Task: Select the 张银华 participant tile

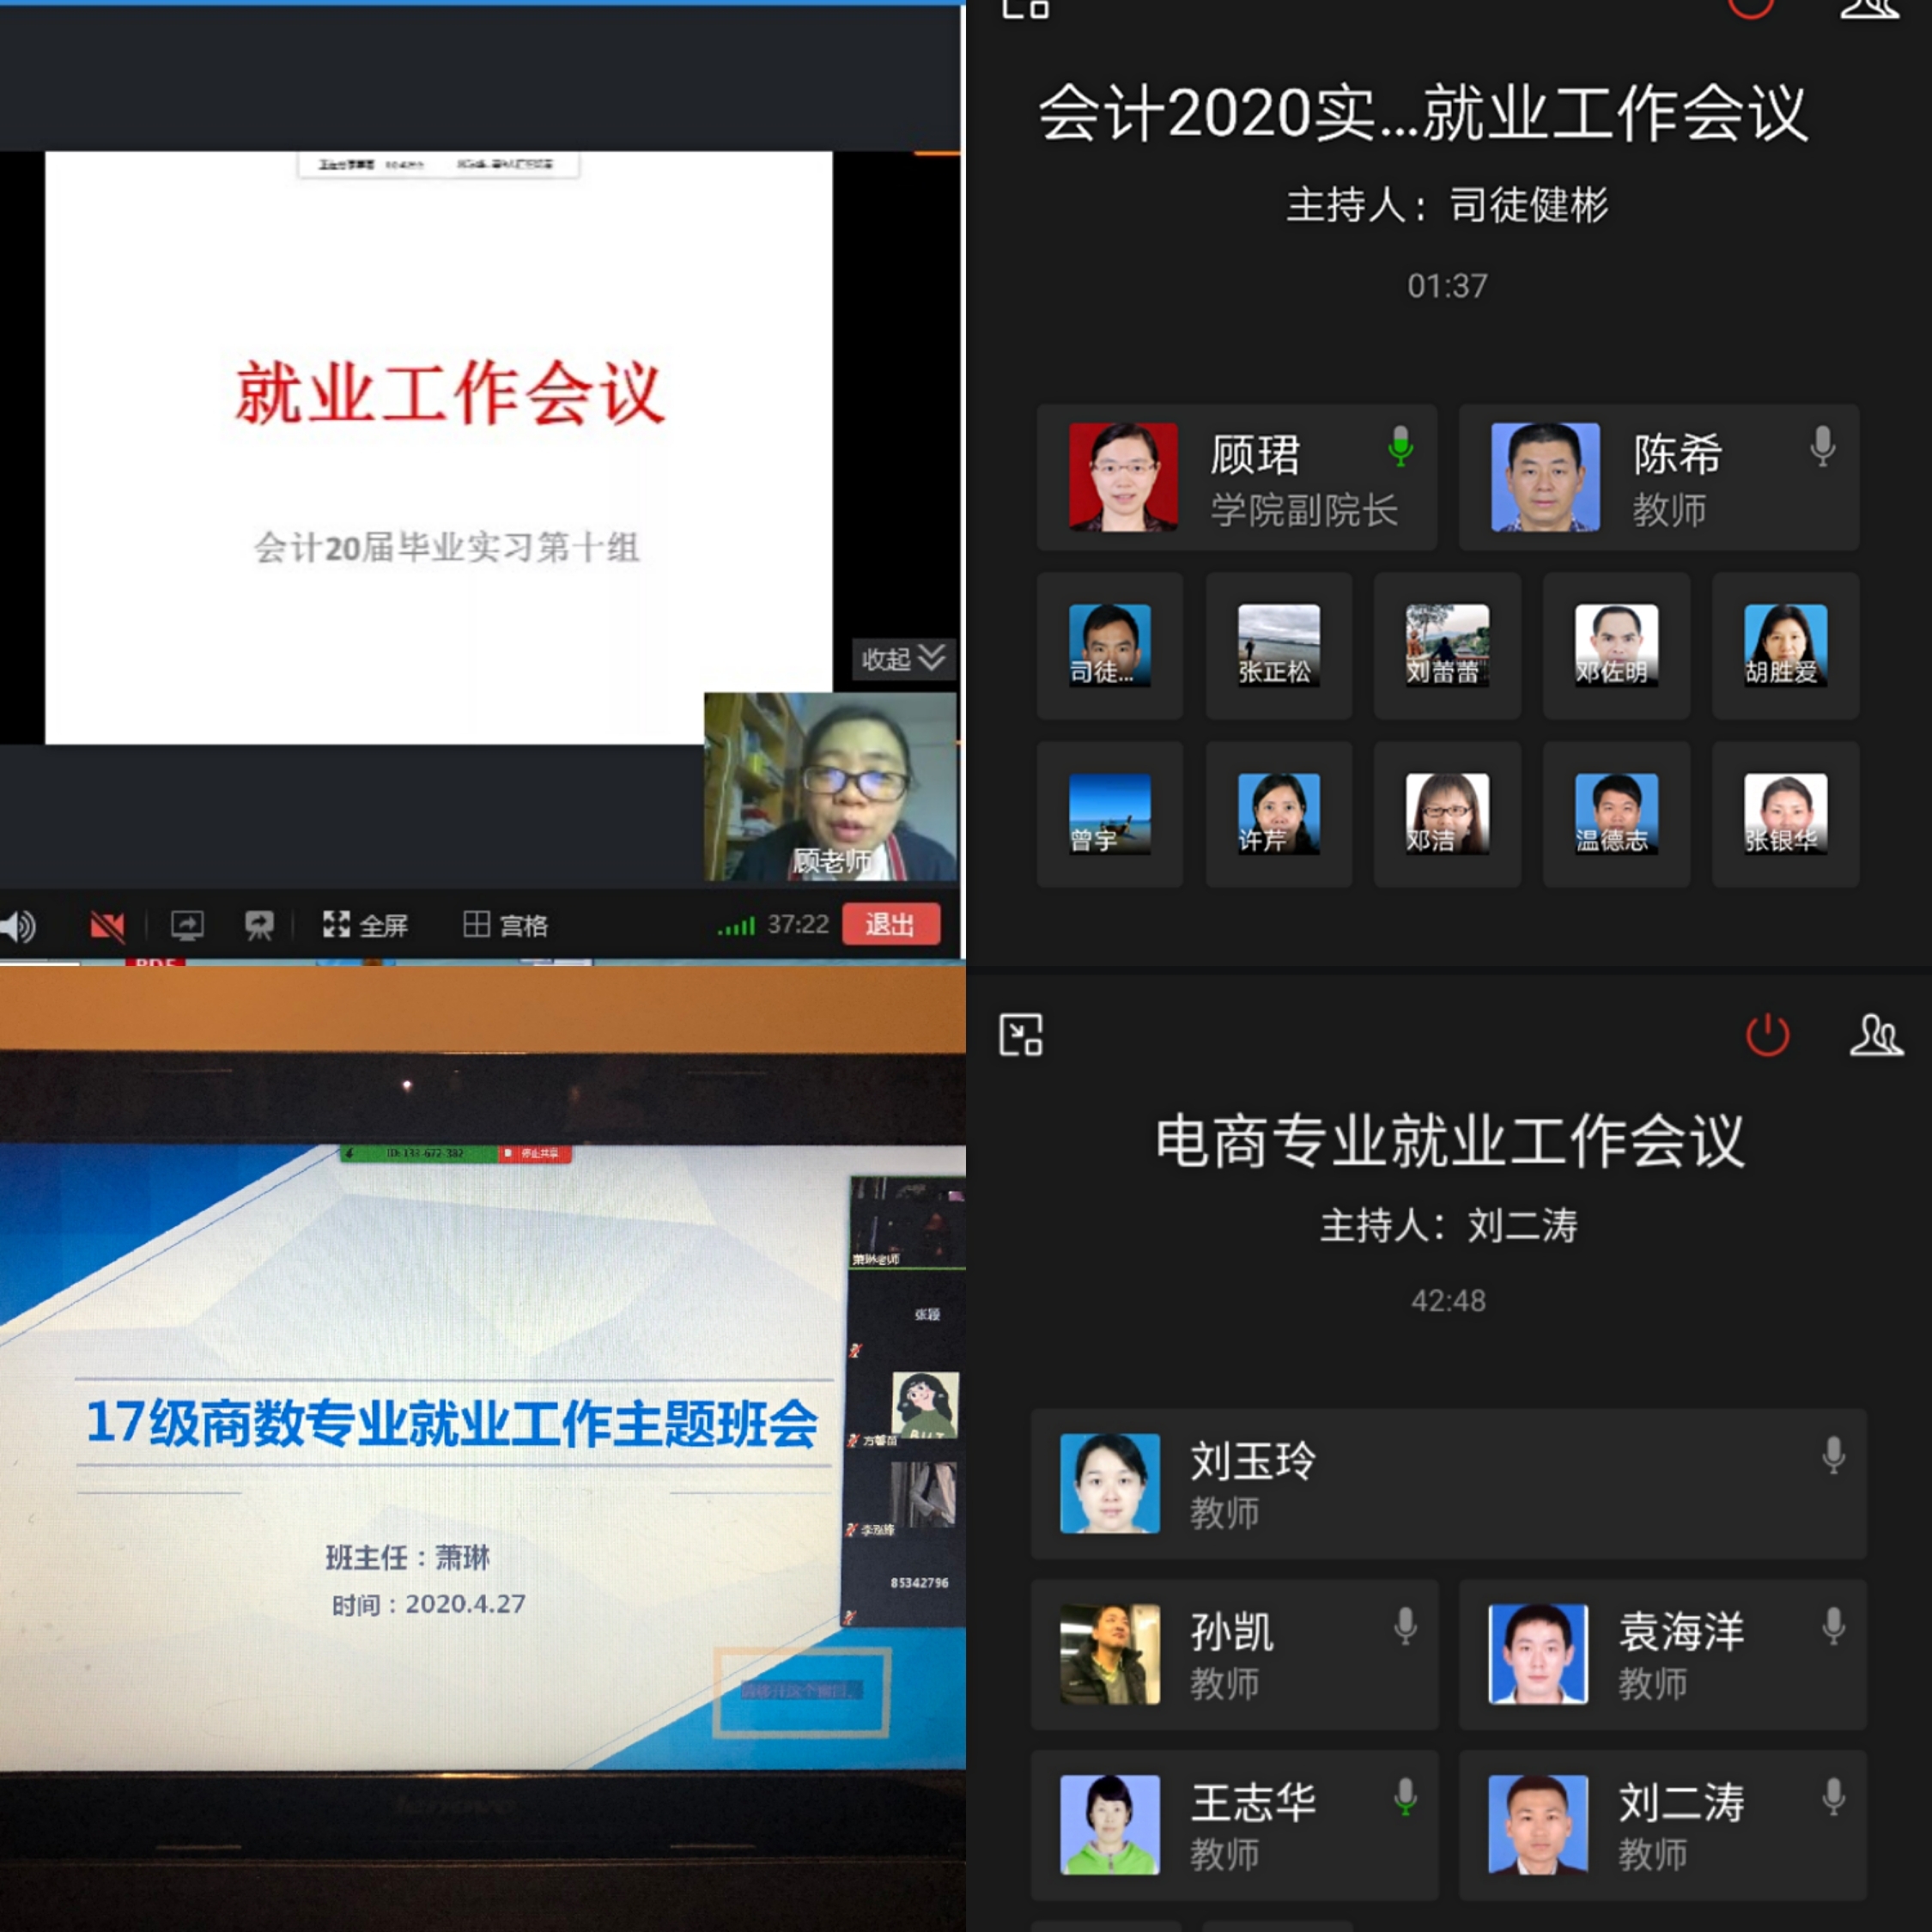Action: point(1785,814)
